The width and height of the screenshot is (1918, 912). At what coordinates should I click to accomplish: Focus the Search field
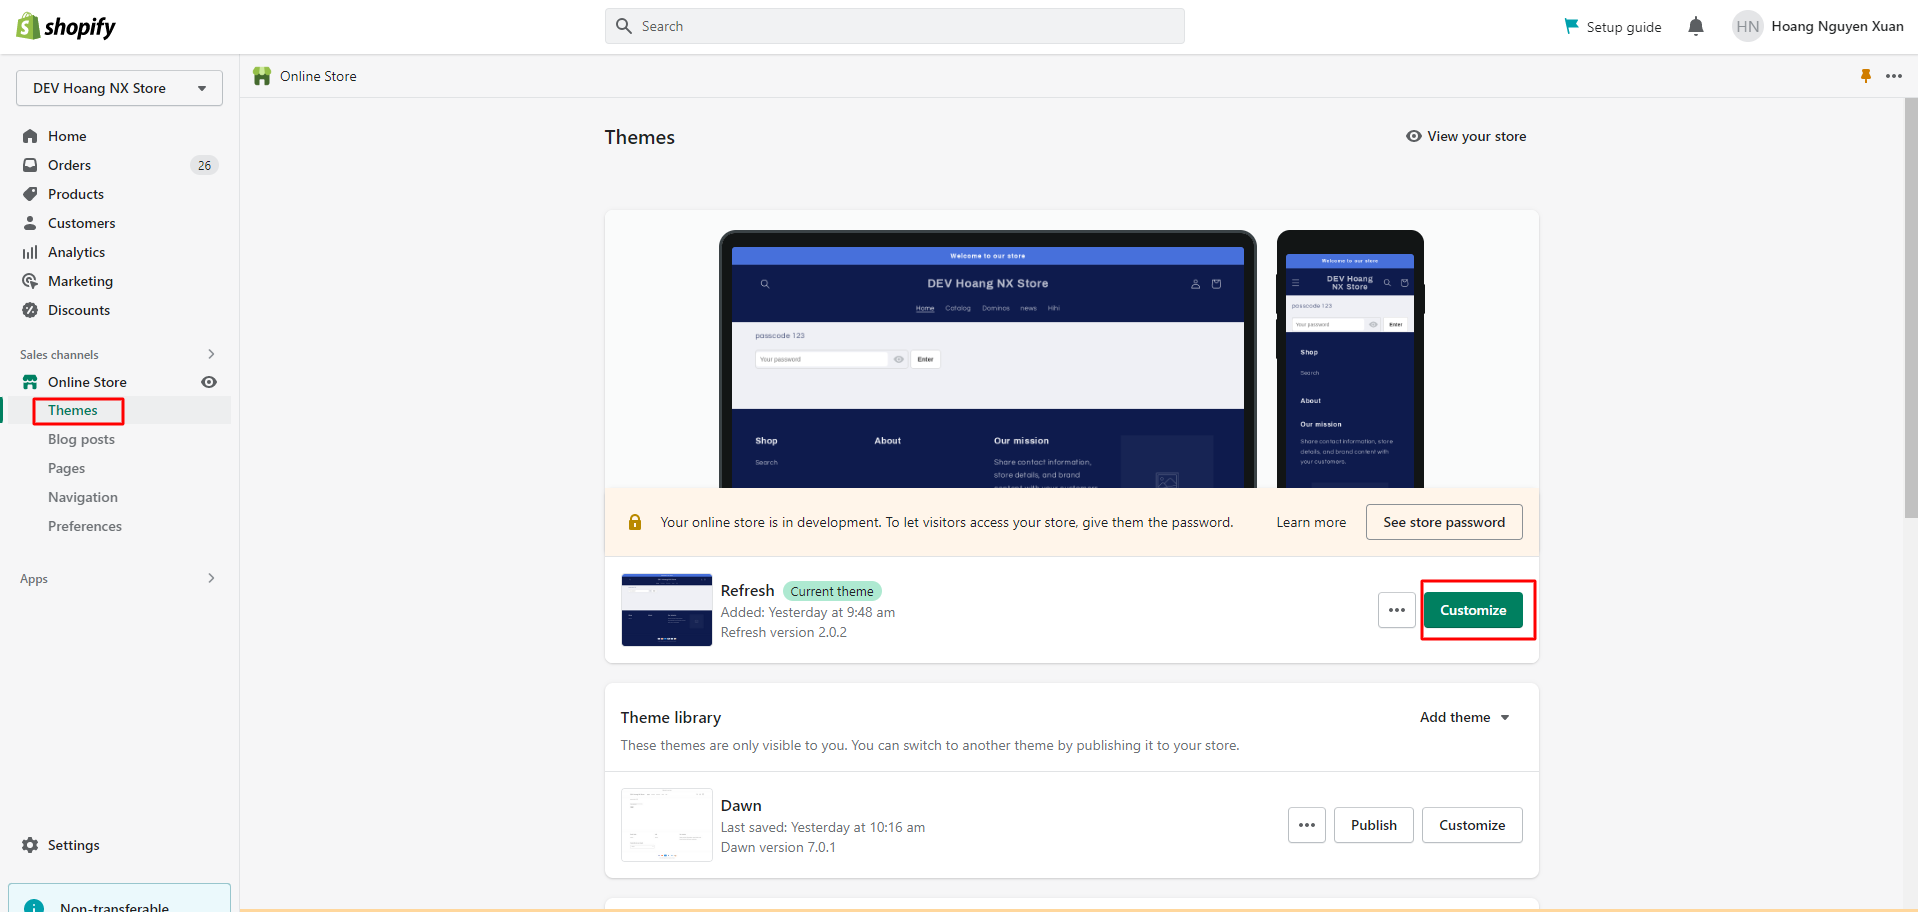(895, 26)
